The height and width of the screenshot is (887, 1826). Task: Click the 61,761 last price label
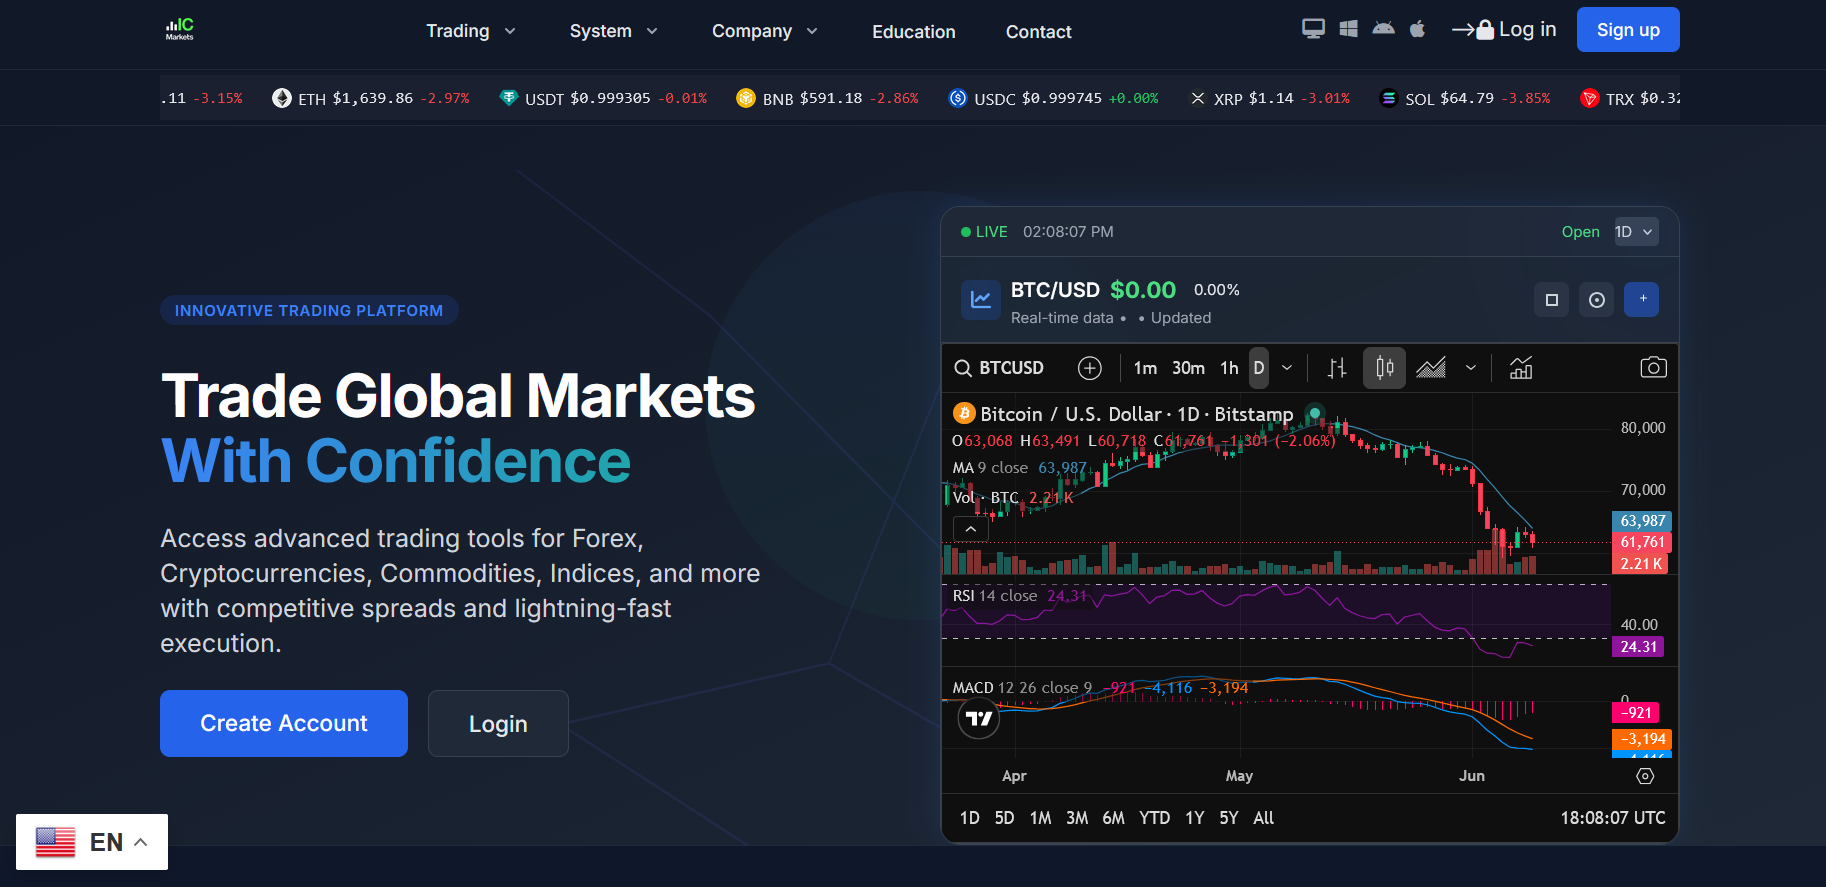pyautogui.click(x=1642, y=542)
